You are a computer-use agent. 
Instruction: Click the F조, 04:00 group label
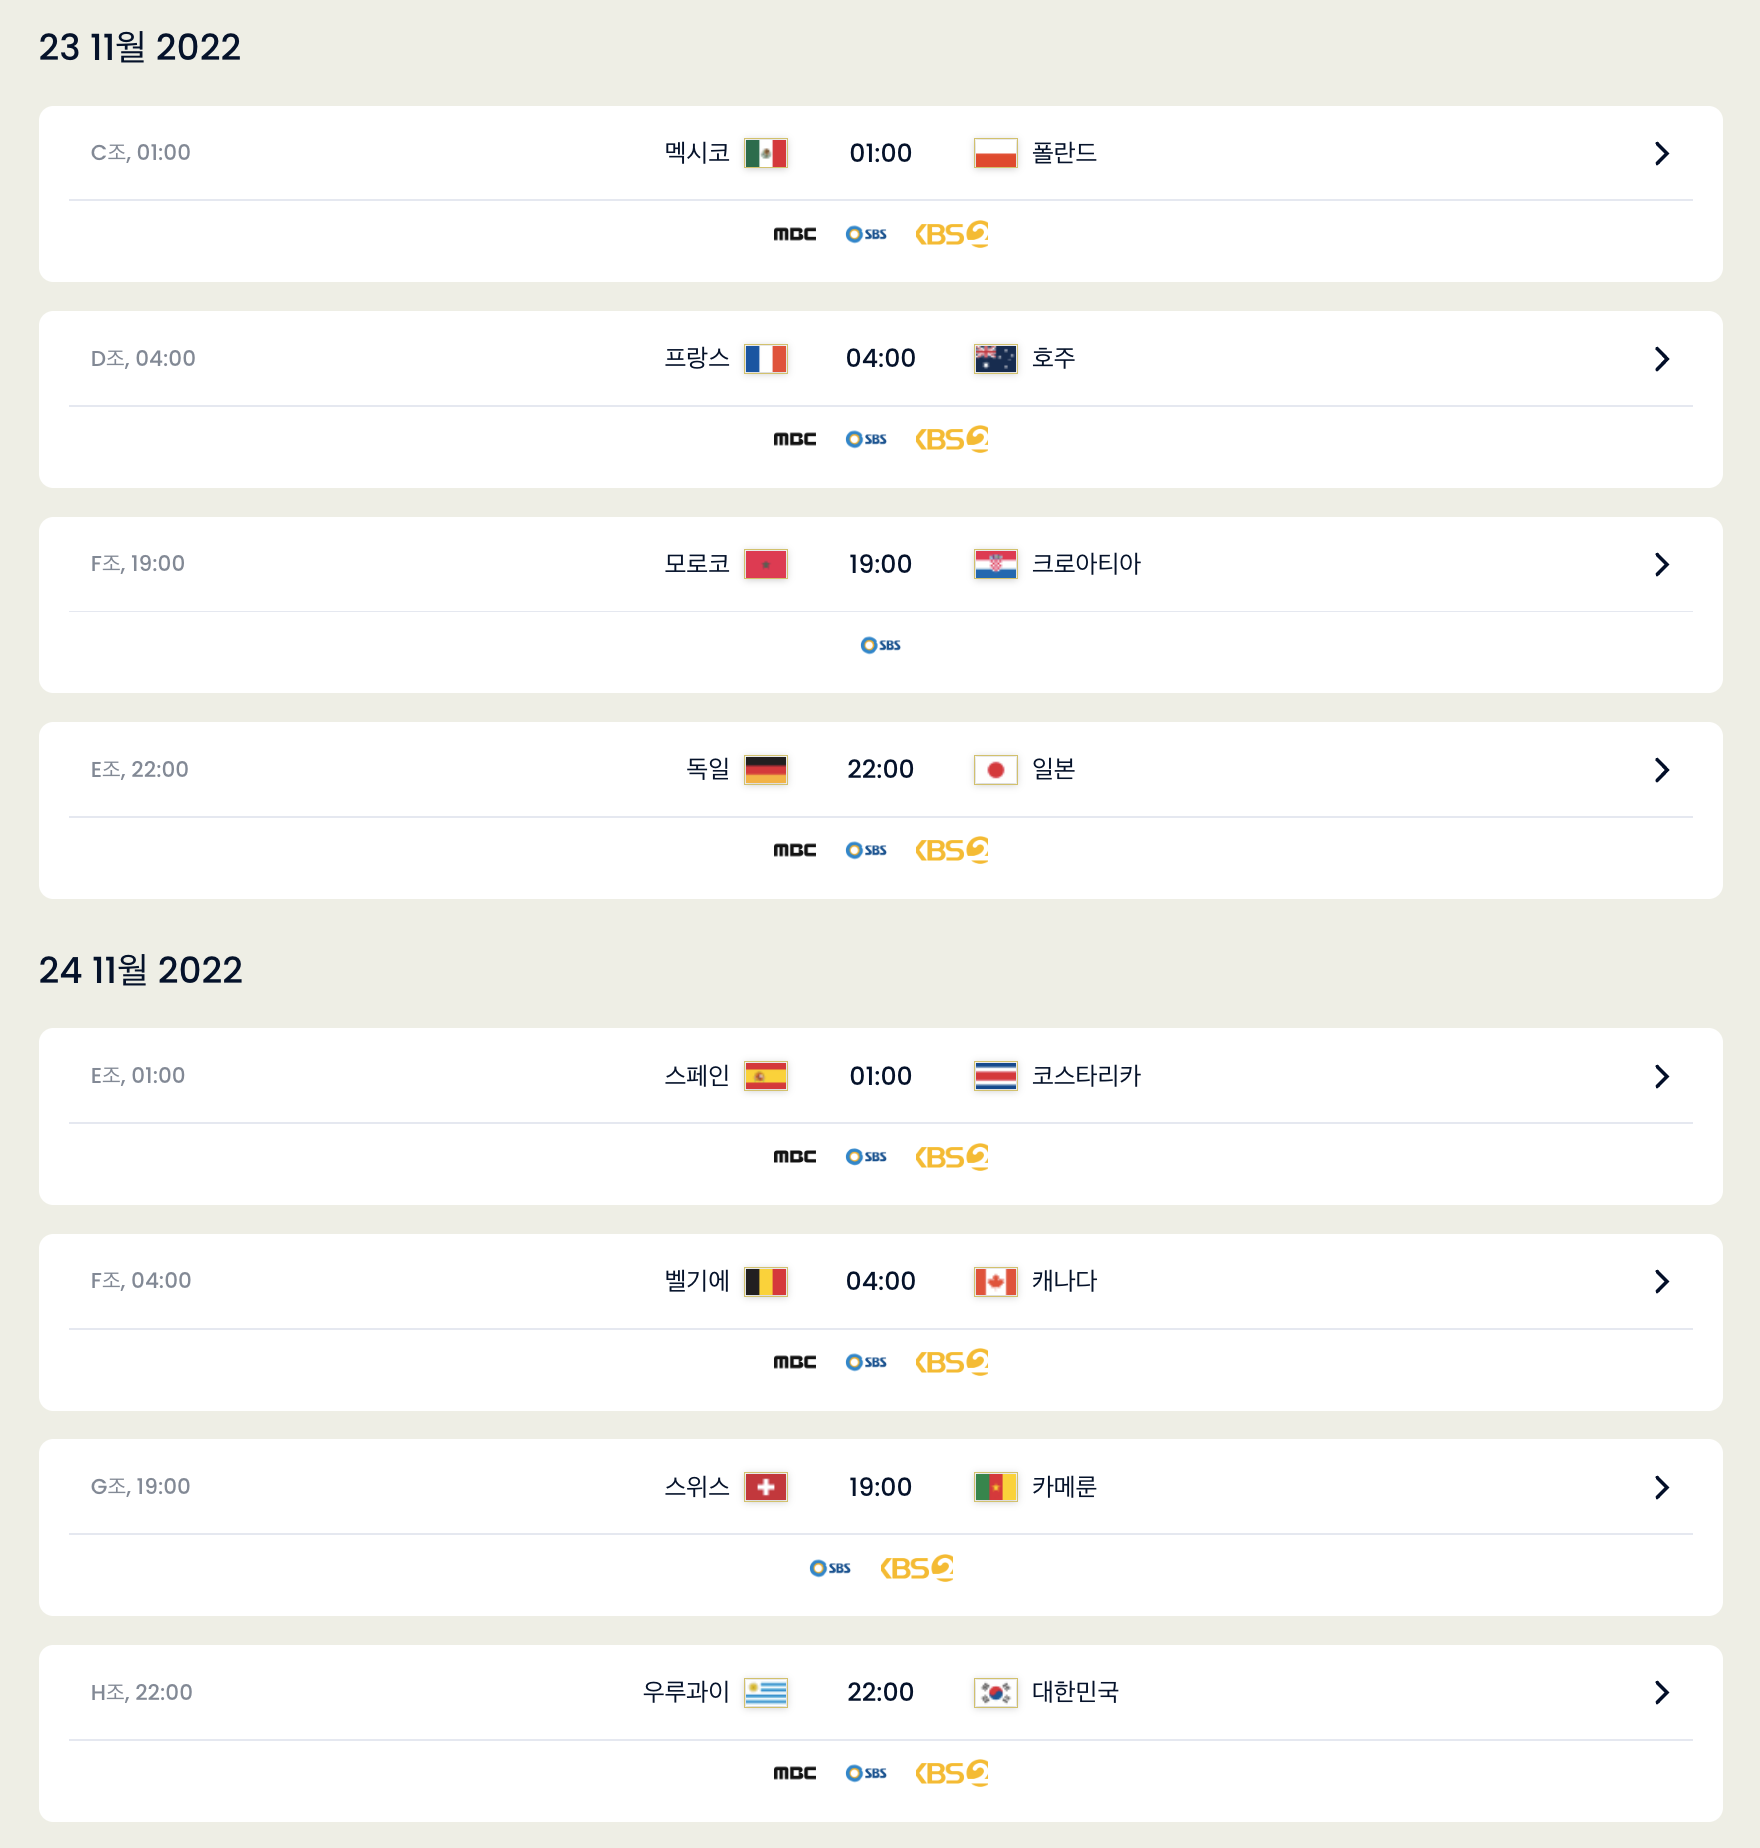[141, 1281]
